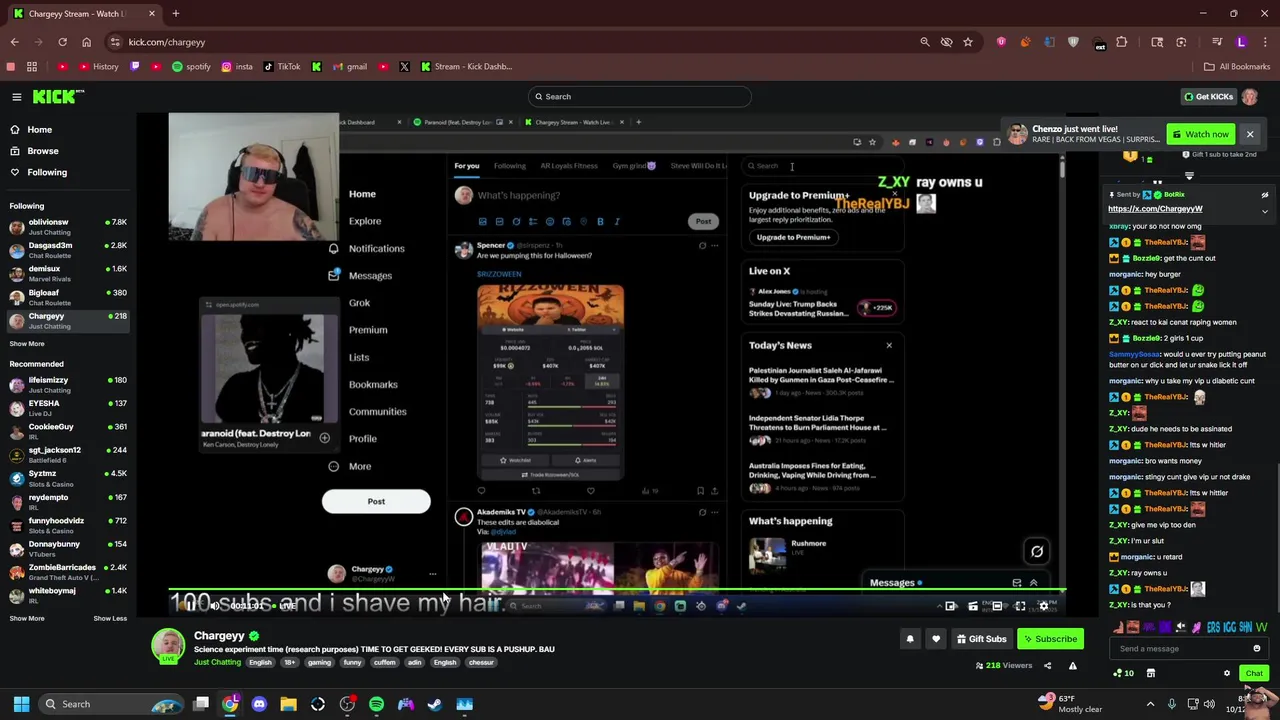Open the emoji picker in chat
The width and height of the screenshot is (1280, 720).
(x=1257, y=649)
